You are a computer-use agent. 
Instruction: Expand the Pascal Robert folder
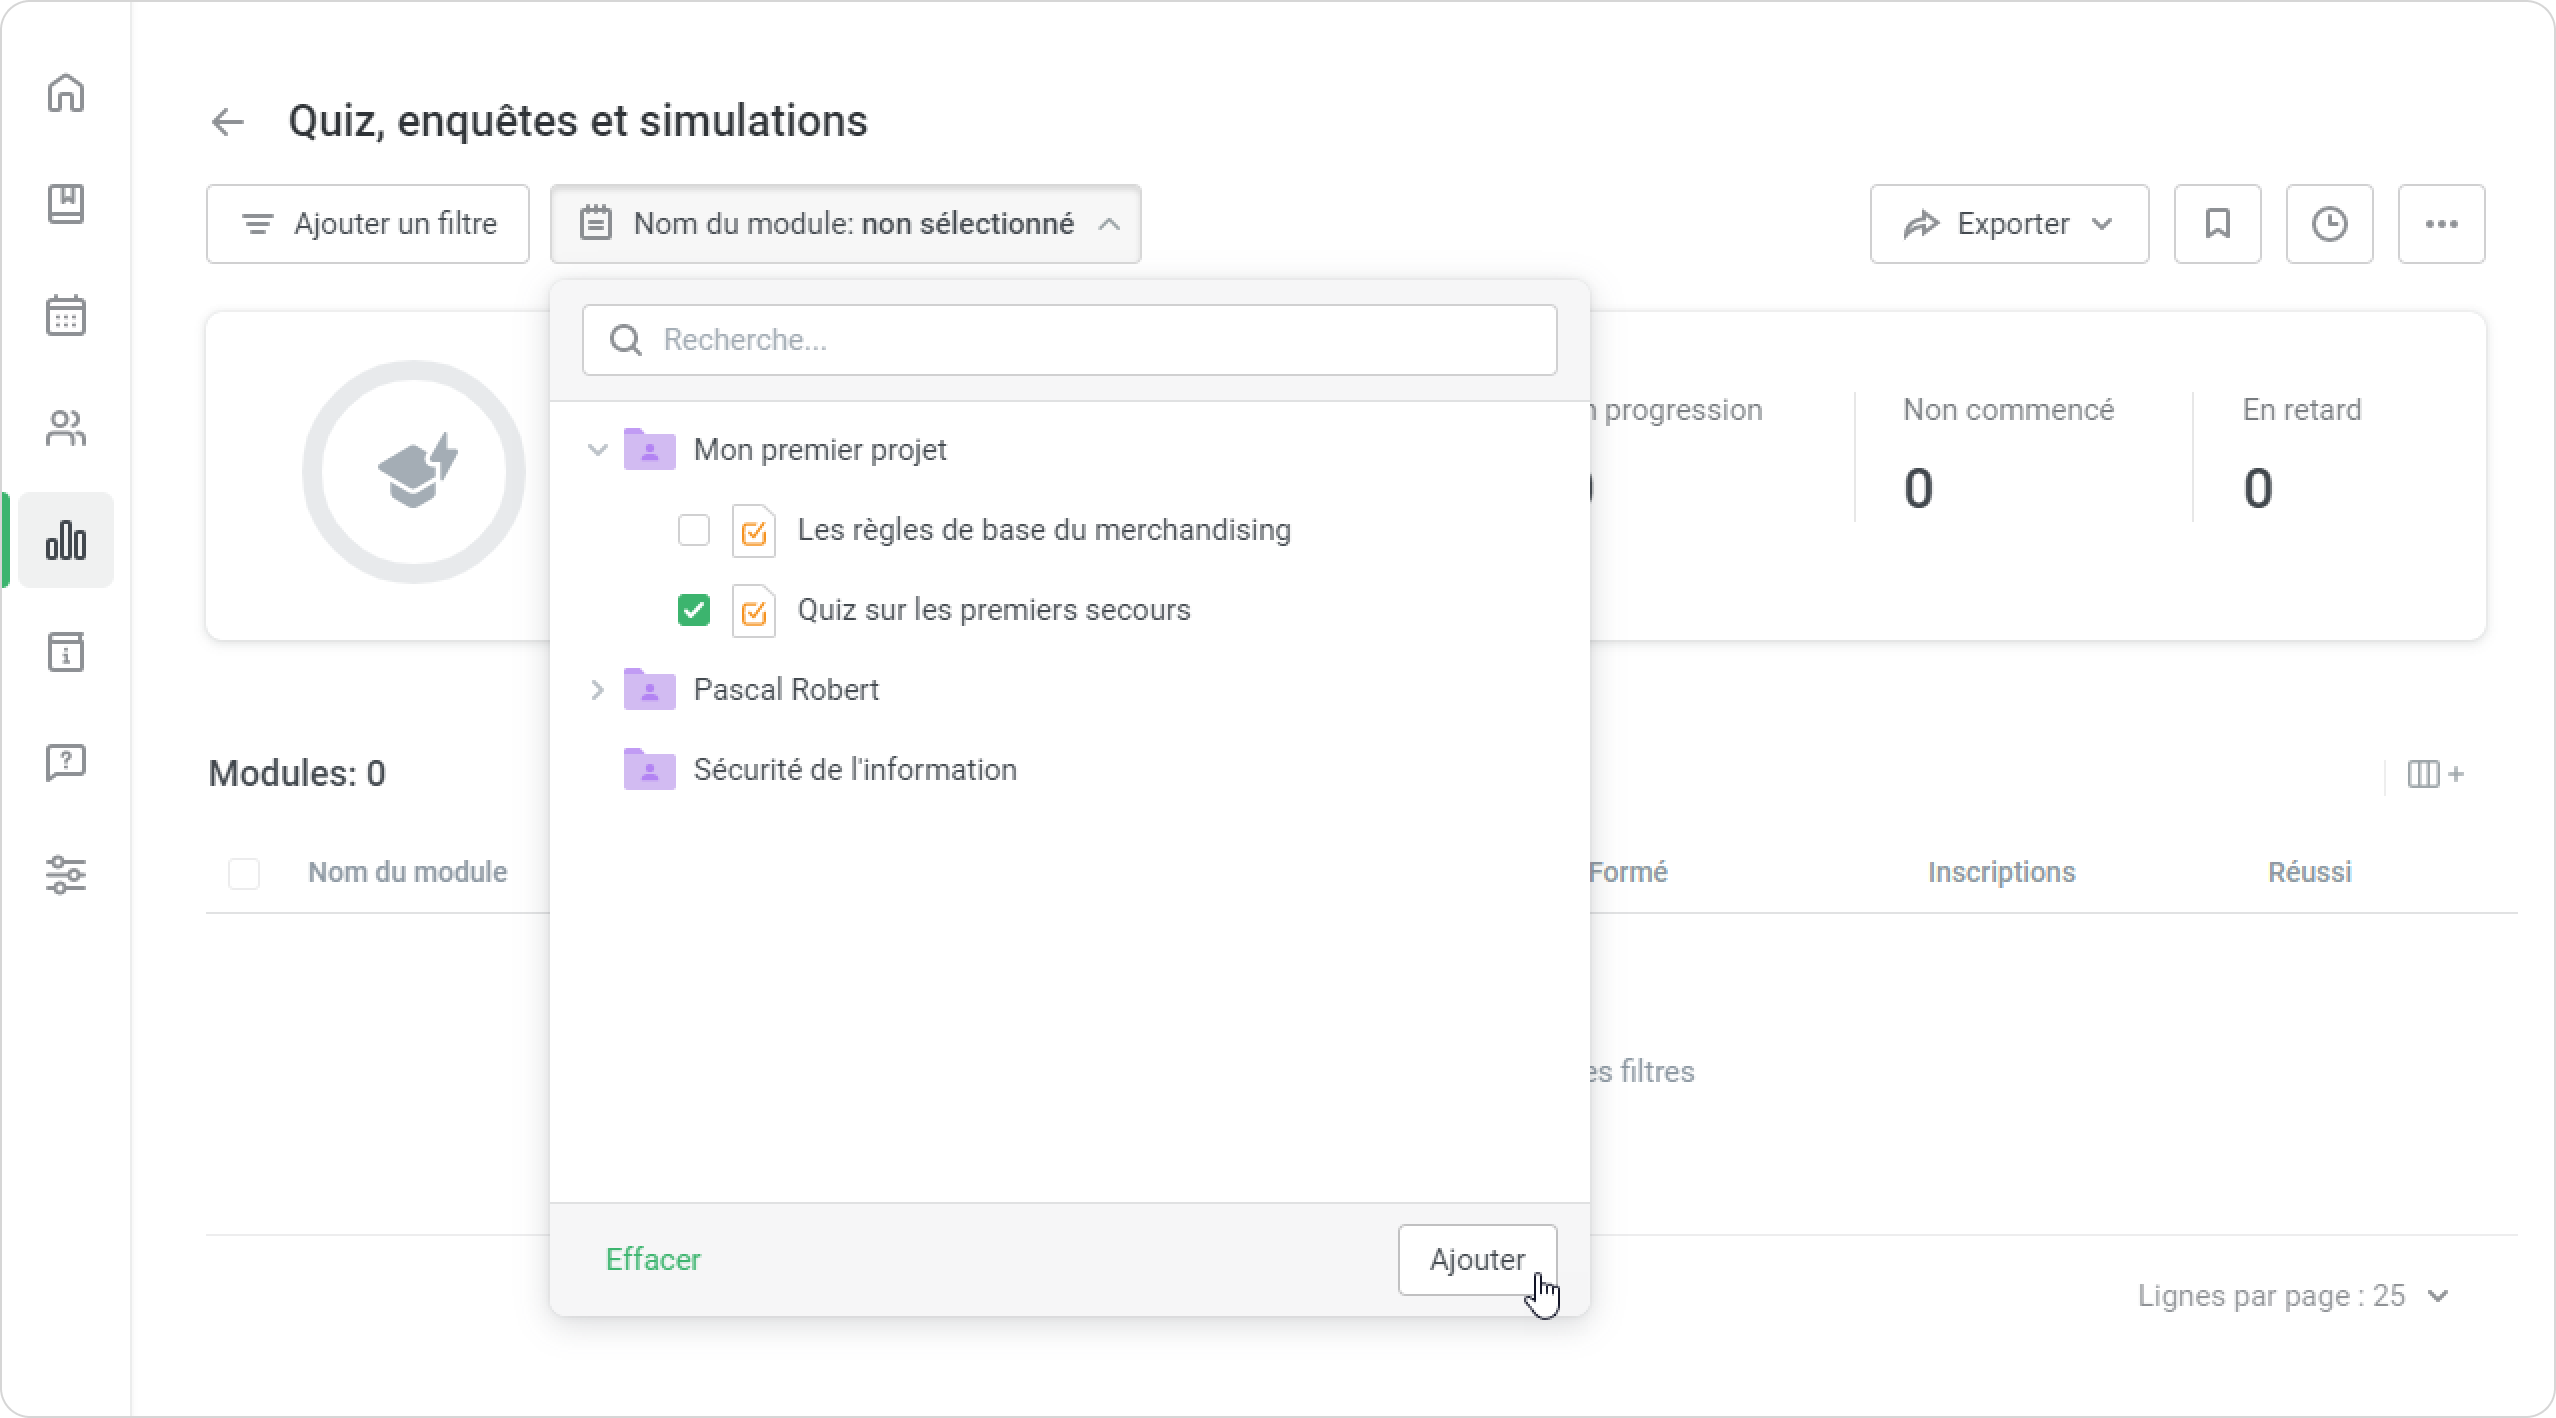[598, 690]
